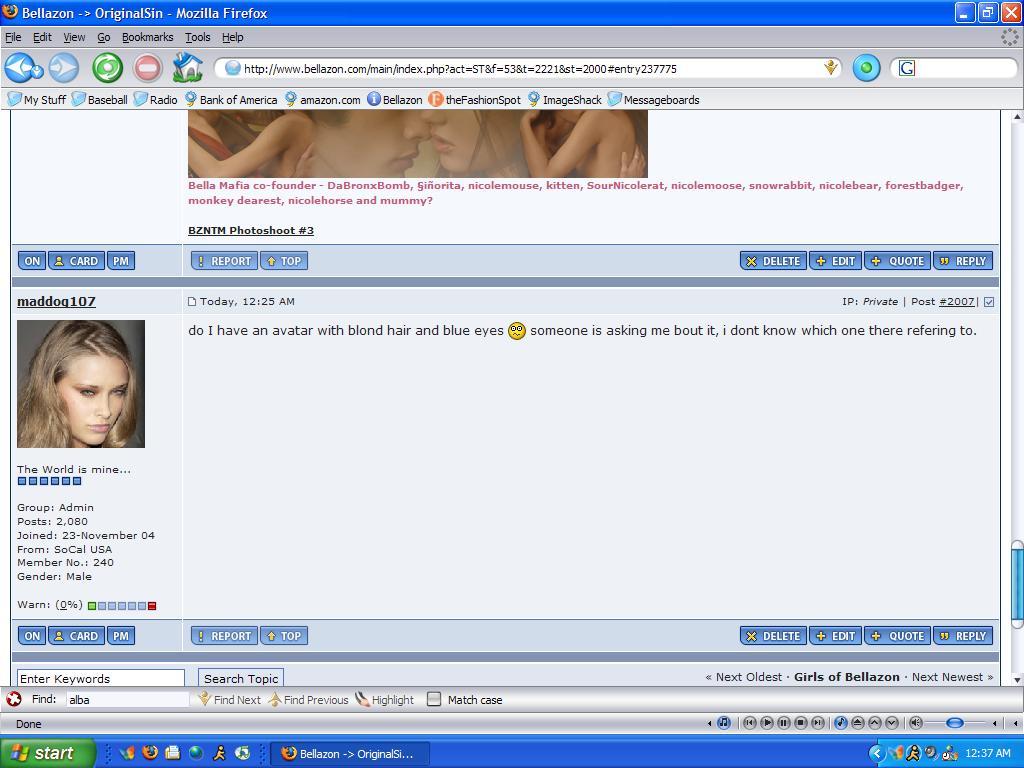
Task: Open the address bar dropdown arrow
Action: (x=830, y=68)
